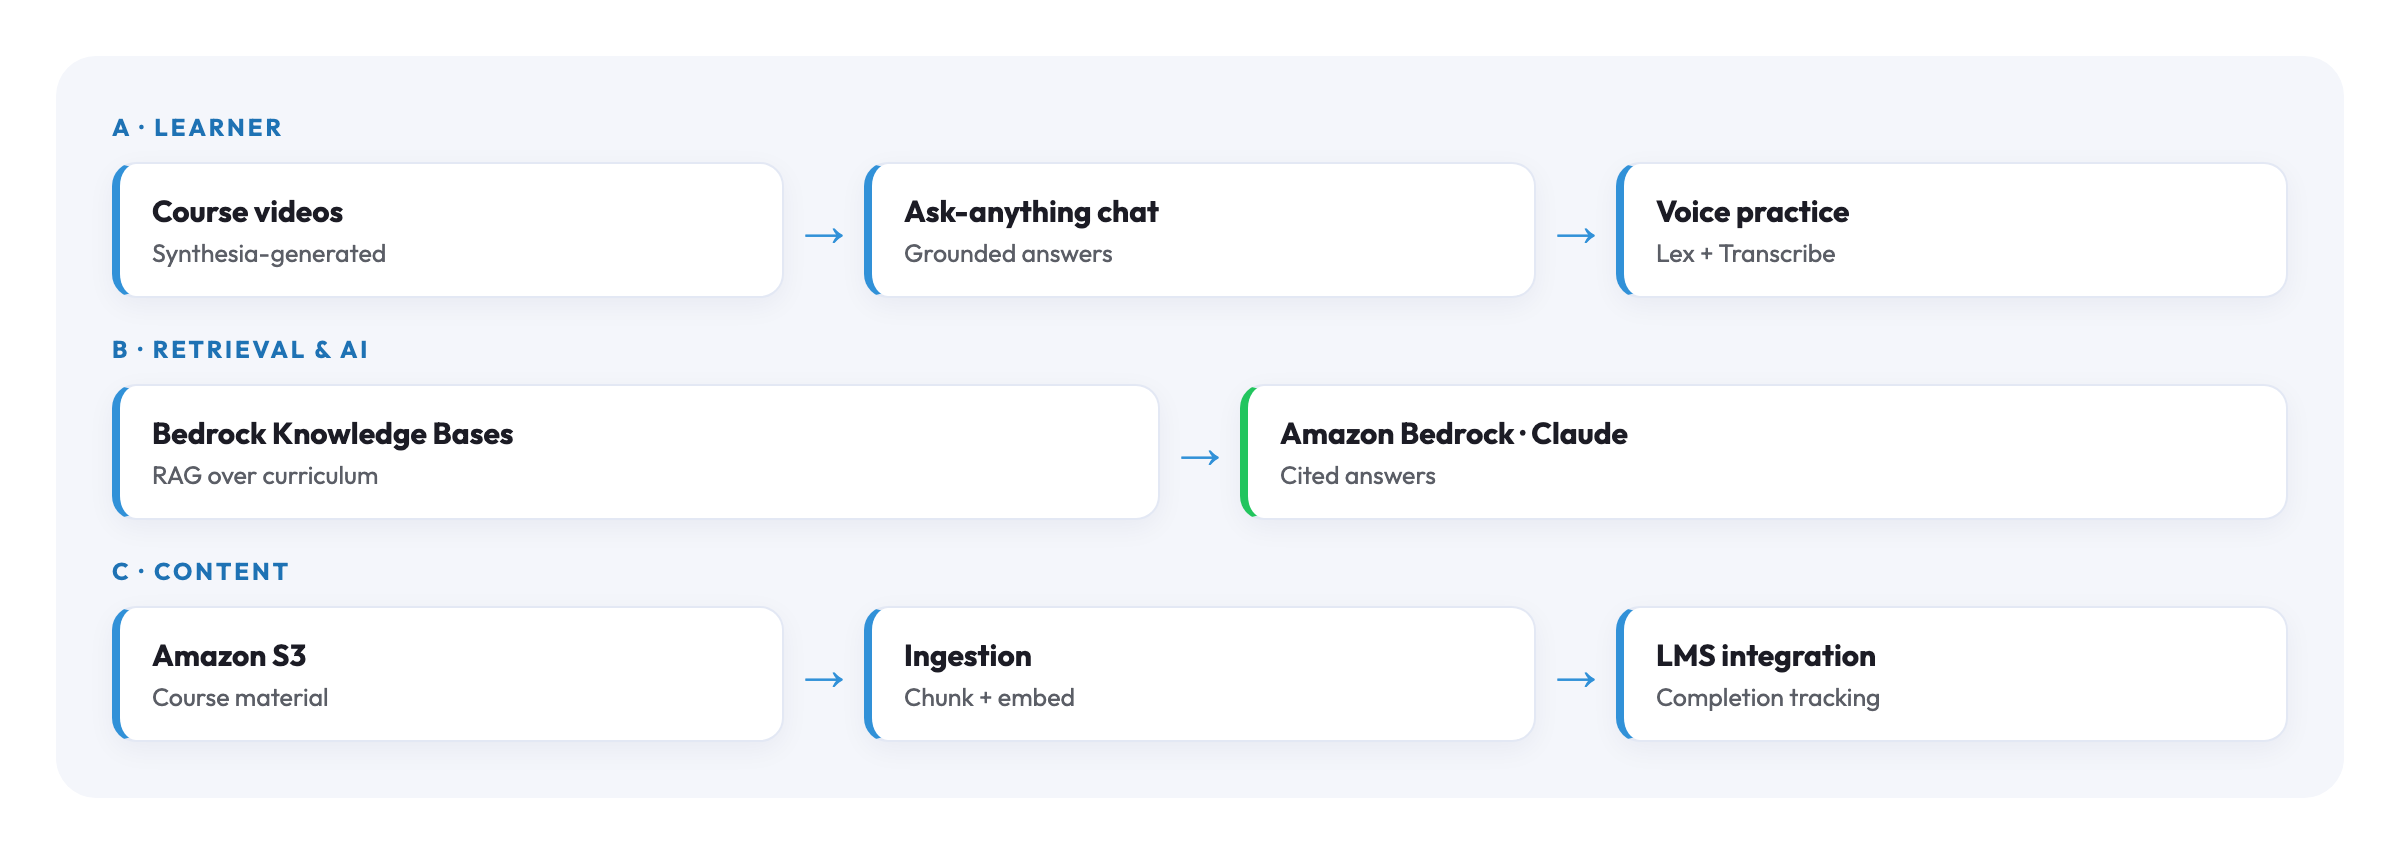Click the Amazon S3 card
This screenshot has width=2400, height=854.
pyautogui.click(x=448, y=674)
